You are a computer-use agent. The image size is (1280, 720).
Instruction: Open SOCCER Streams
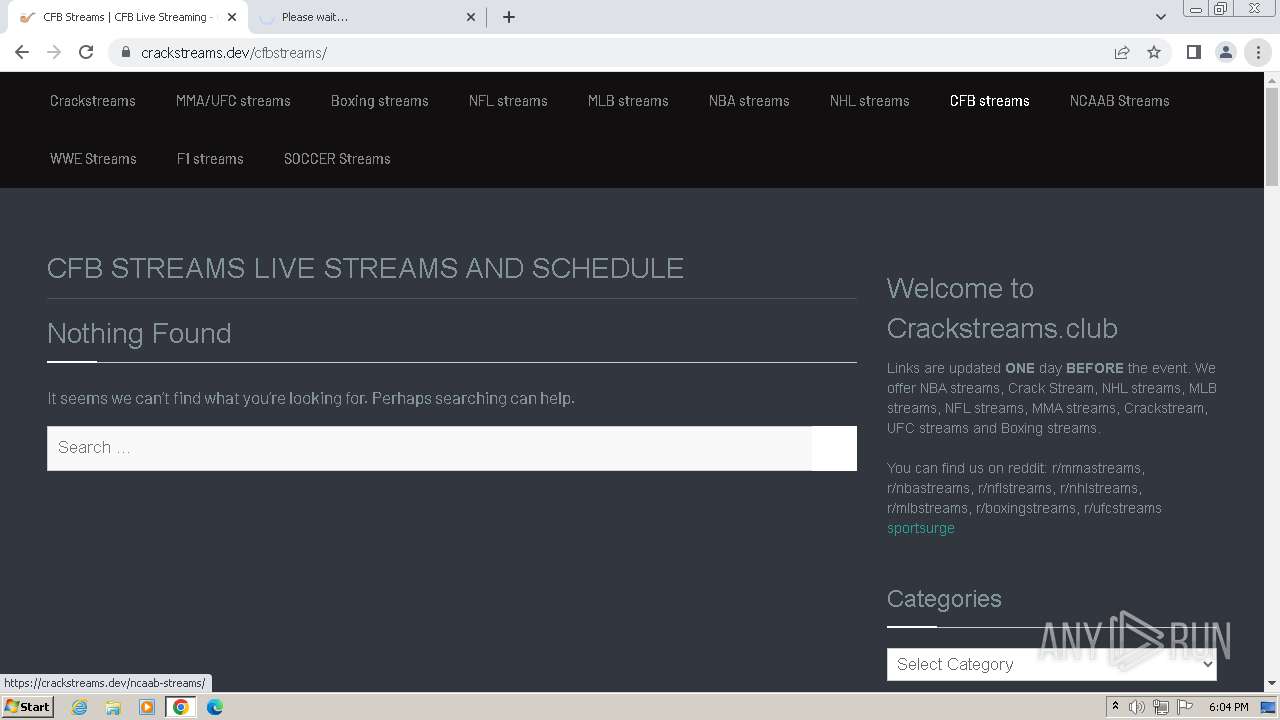[x=337, y=159]
